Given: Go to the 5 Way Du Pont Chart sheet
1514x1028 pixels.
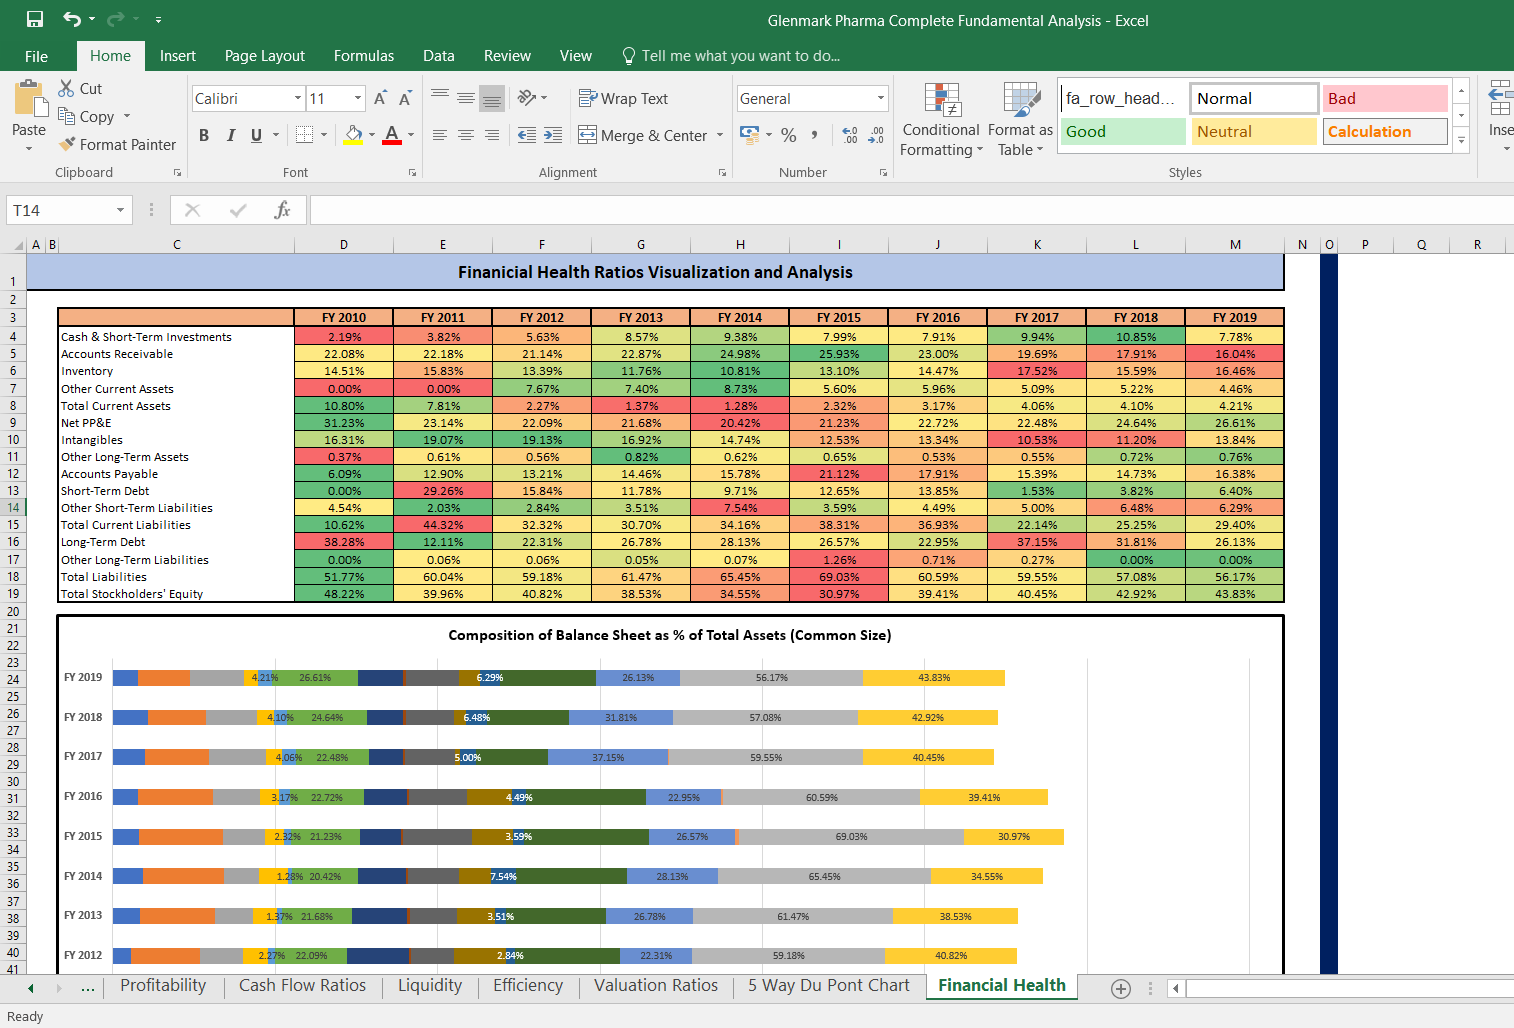Looking at the screenshot, I should pyautogui.click(x=829, y=986).
